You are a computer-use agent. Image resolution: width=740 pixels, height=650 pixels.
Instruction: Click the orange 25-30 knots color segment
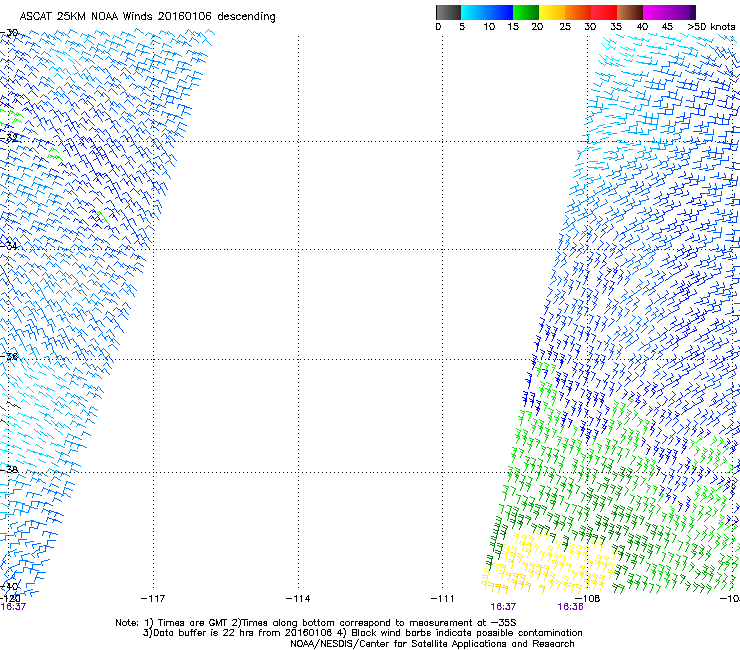pyautogui.click(x=578, y=12)
